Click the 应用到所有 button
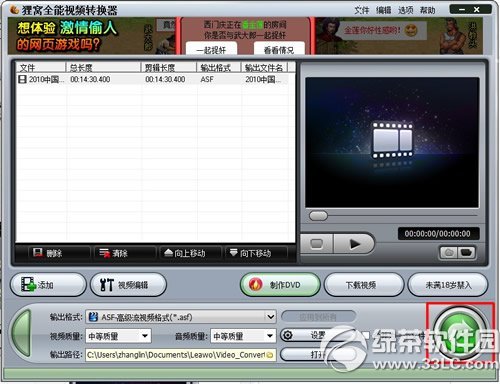Viewport: 500px width, 384px height. click(318, 316)
